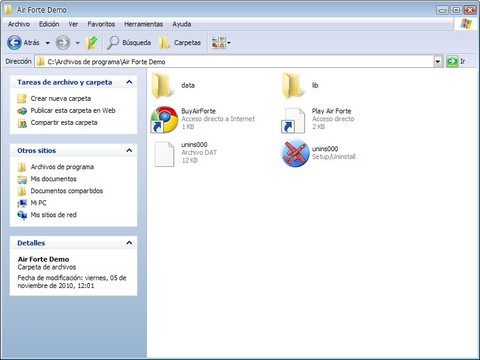This screenshot has width=480, height=360.
Task: Open the Views icon in toolbar
Action: 218,43
